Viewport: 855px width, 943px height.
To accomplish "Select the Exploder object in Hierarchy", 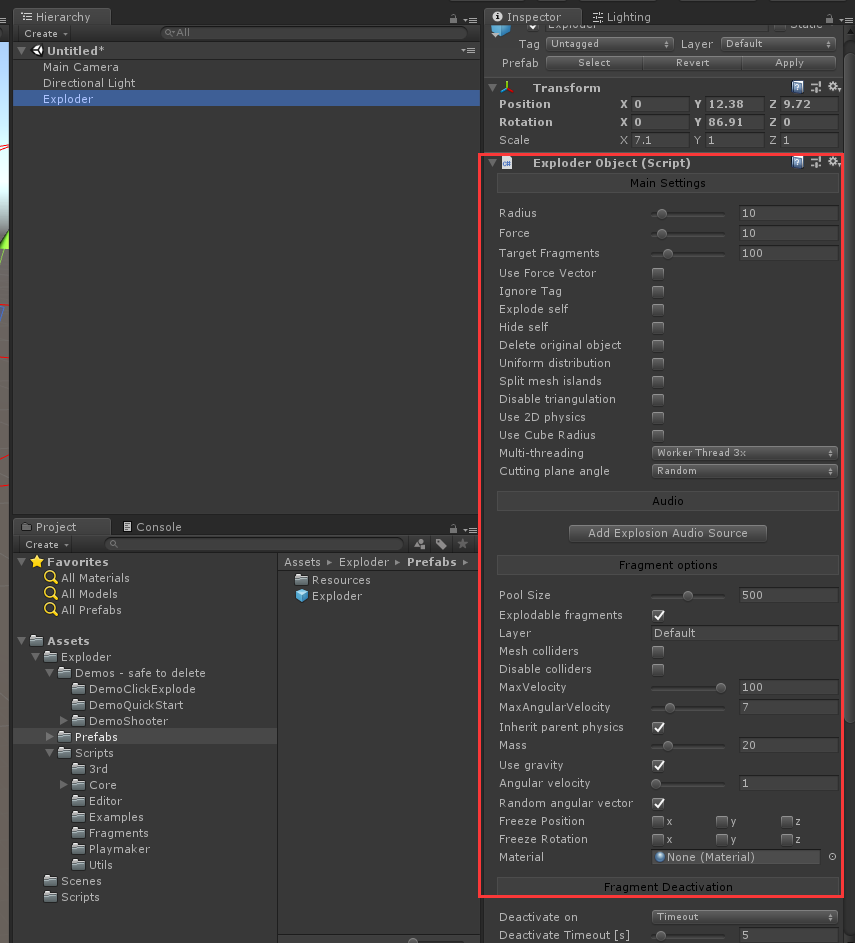I will tap(68, 99).
